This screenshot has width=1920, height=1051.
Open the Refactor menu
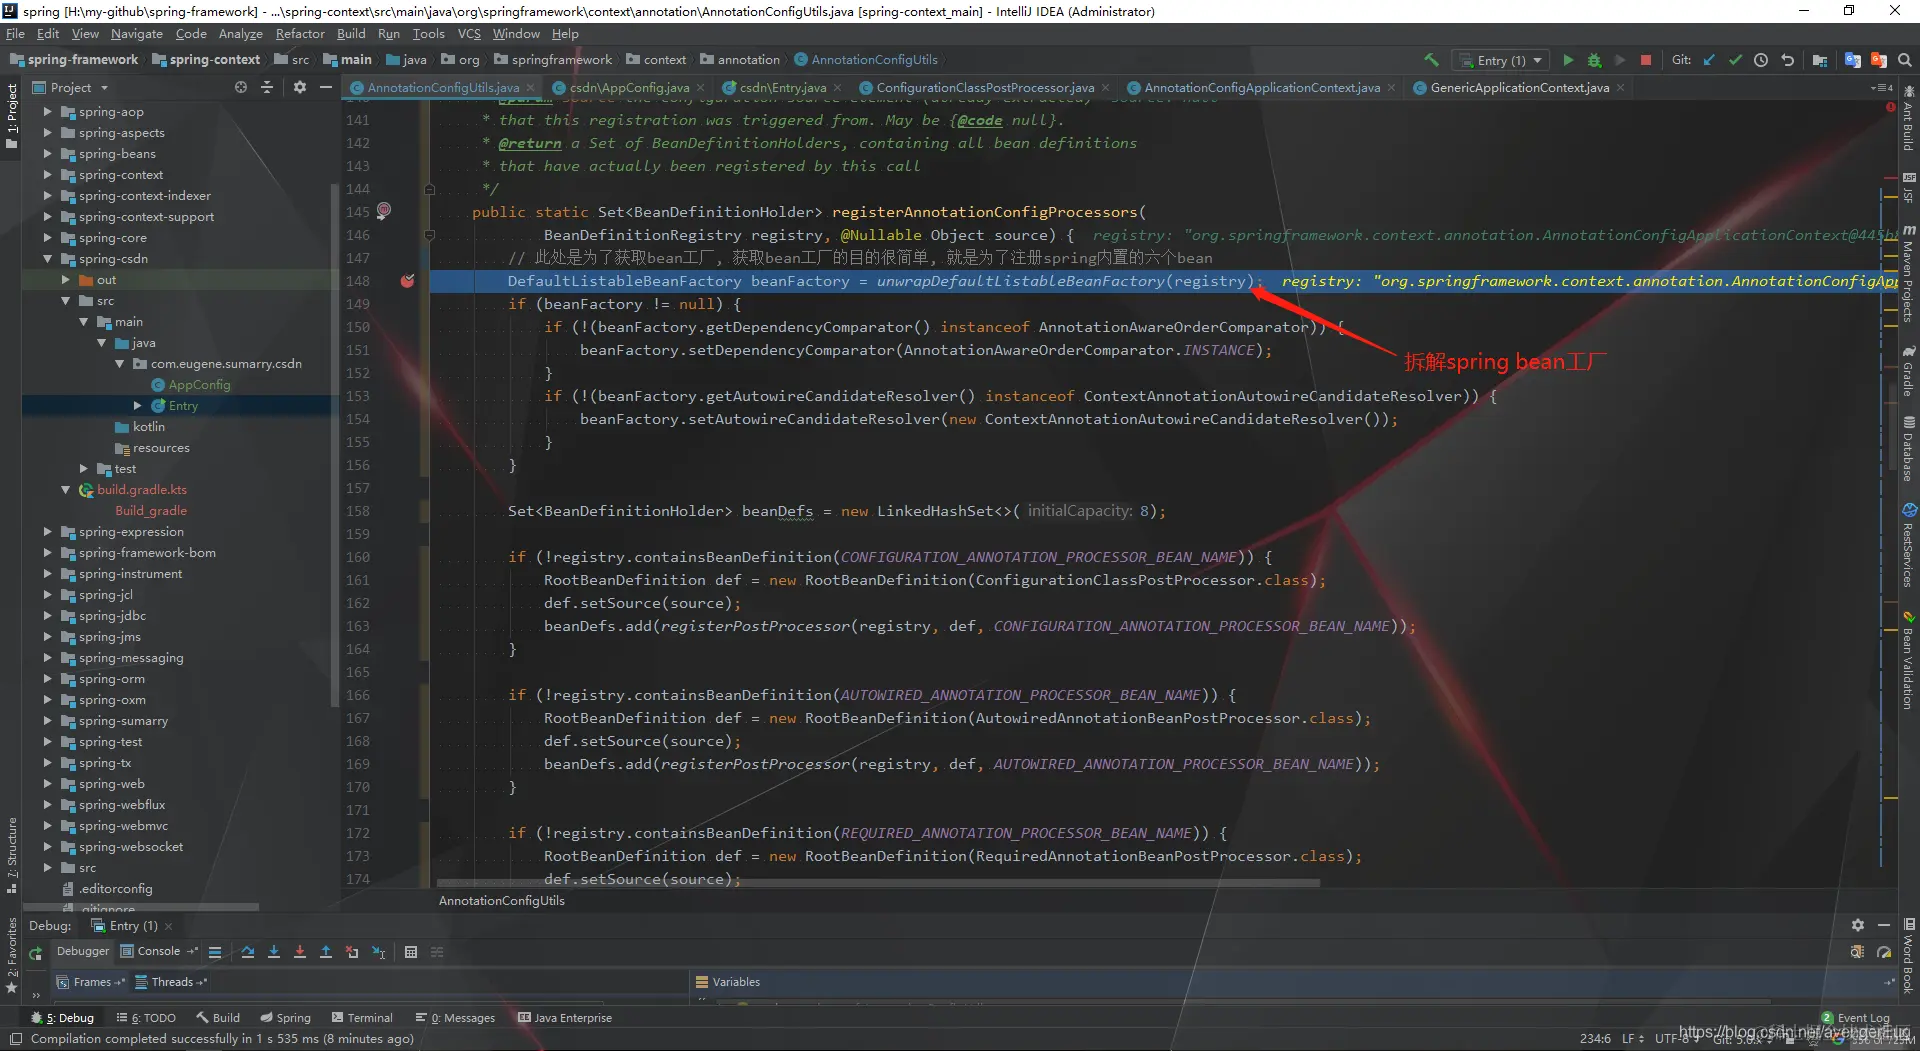coord(300,34)
